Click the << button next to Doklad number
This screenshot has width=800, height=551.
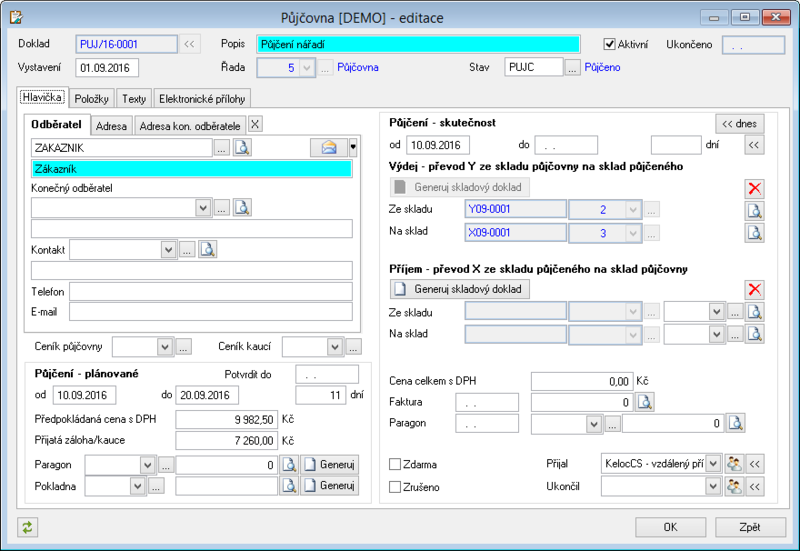click(189, 44)
